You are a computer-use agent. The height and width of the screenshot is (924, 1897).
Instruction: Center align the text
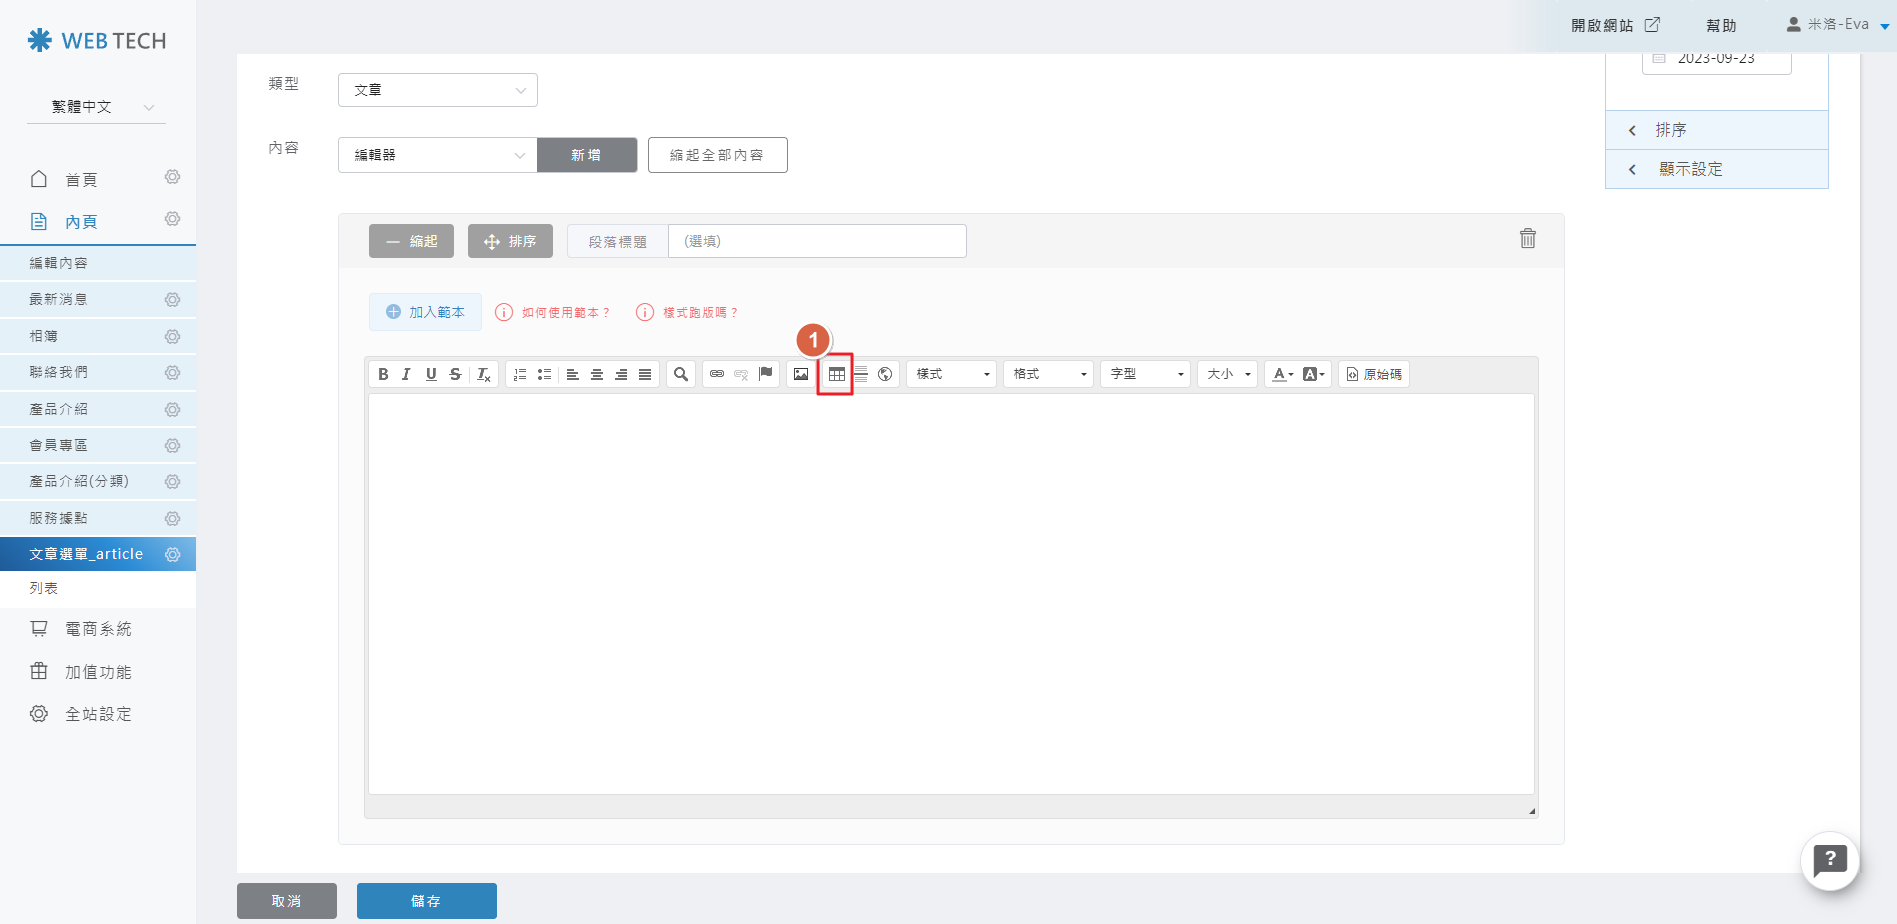597,374
